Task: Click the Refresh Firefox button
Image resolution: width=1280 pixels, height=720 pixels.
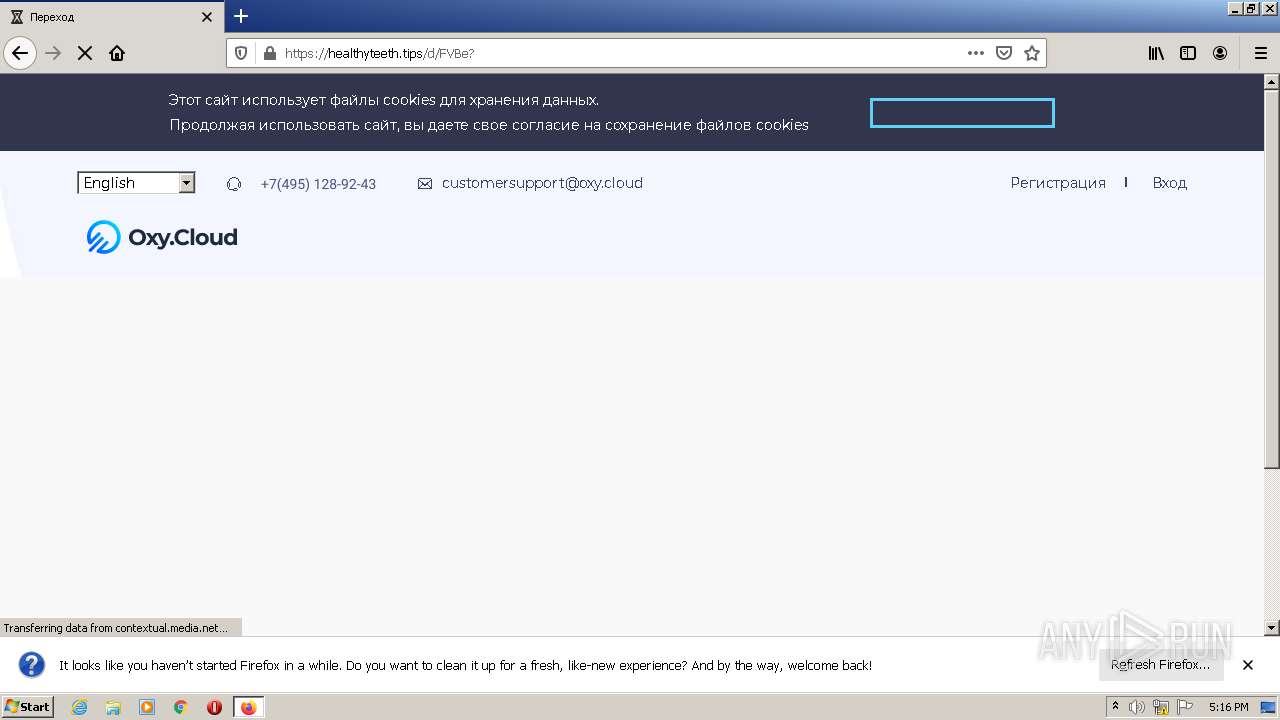Action: tap(1160, 665)
